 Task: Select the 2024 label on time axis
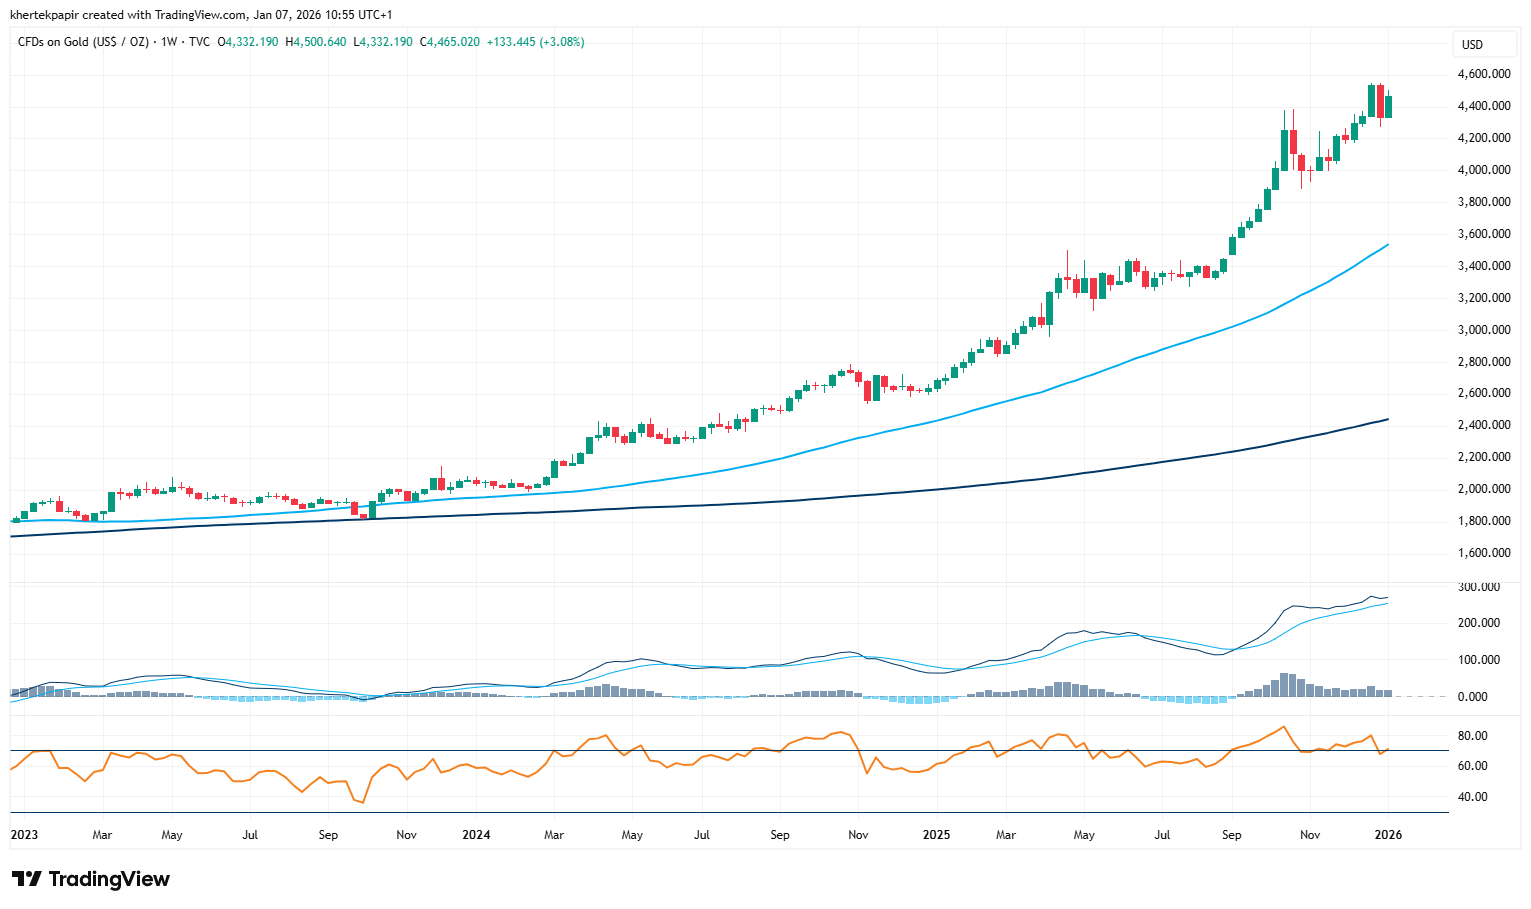pos(476,835)
